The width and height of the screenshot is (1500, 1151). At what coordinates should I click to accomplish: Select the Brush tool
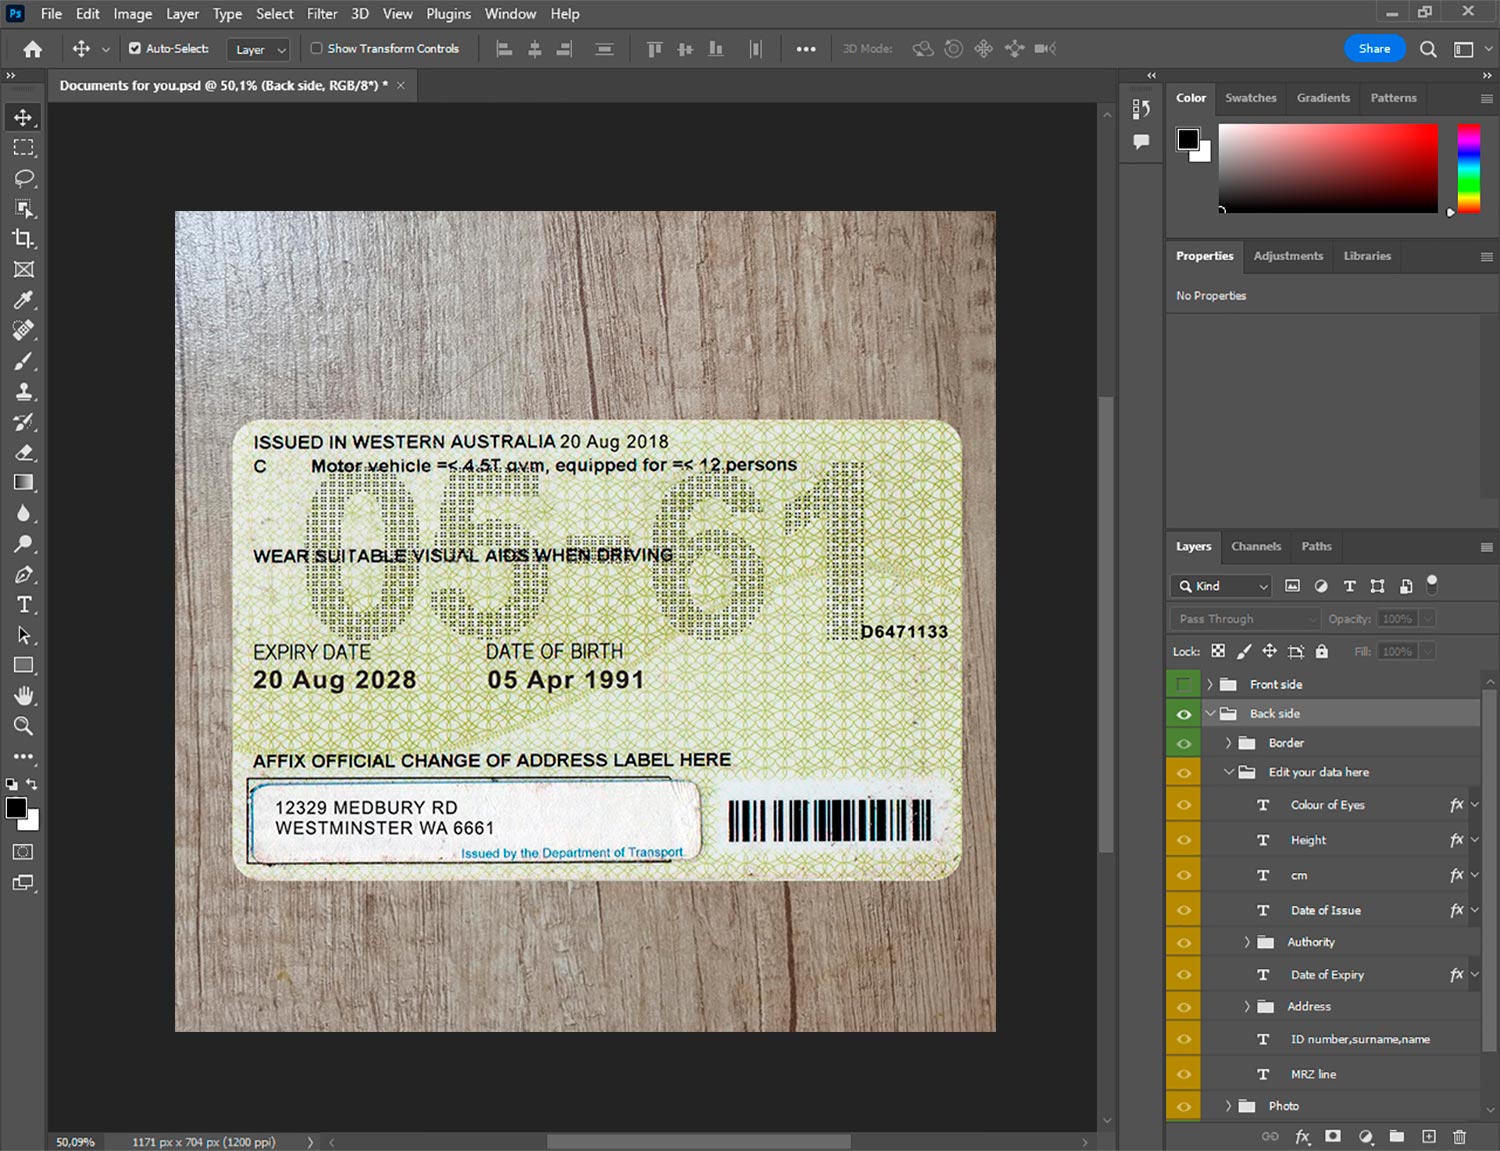24,361
